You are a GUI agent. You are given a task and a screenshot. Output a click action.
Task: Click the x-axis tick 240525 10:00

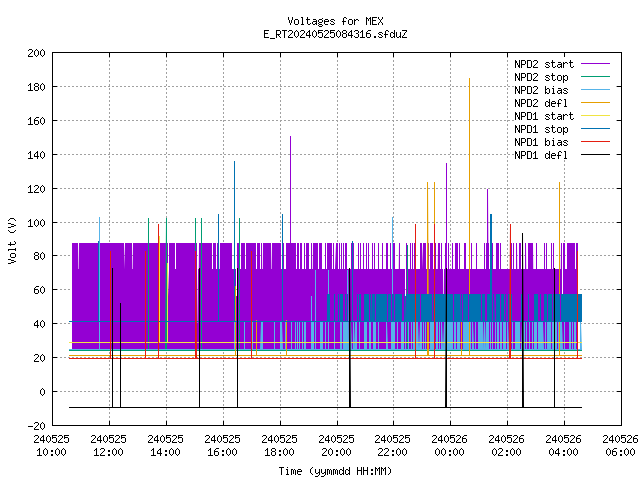click(x=51, y=446)
